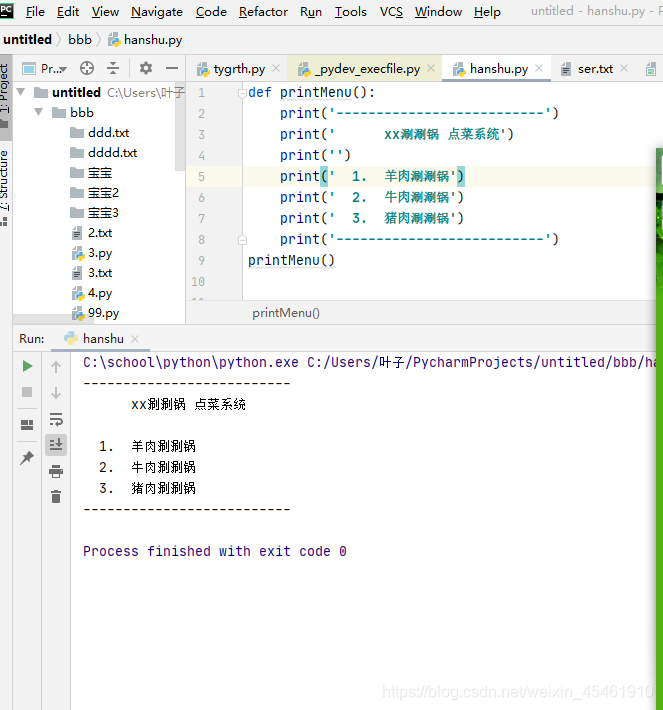Open the Window menu
This screenshot has height=710, width=663.
pos(438,12)
